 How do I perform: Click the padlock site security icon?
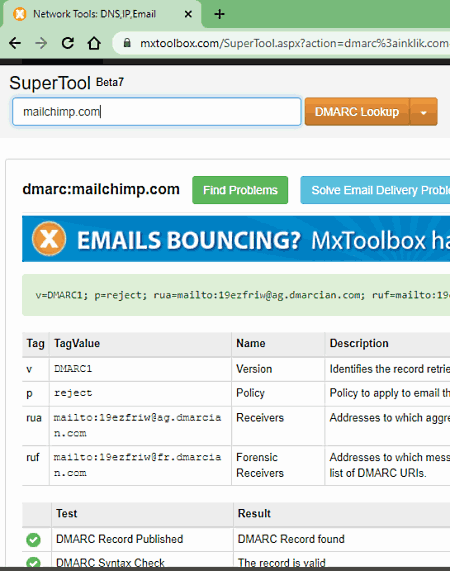127,43
